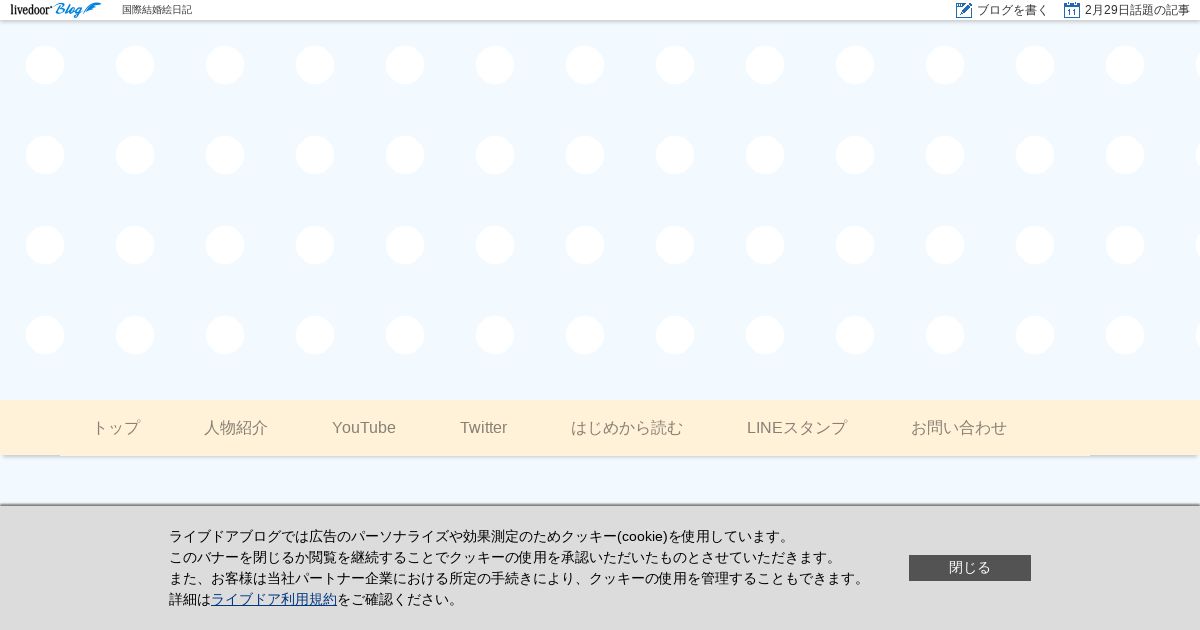
Task: Open the ブログを書く link
Action: pyautogui.click(x=1012, y=10)
